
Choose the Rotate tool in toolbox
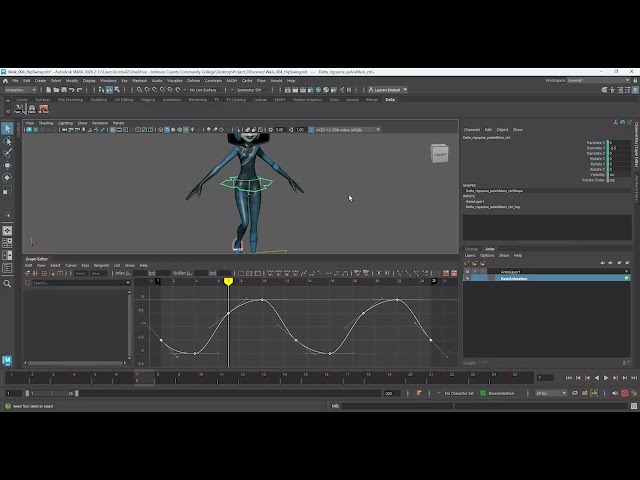click(7, 178)
